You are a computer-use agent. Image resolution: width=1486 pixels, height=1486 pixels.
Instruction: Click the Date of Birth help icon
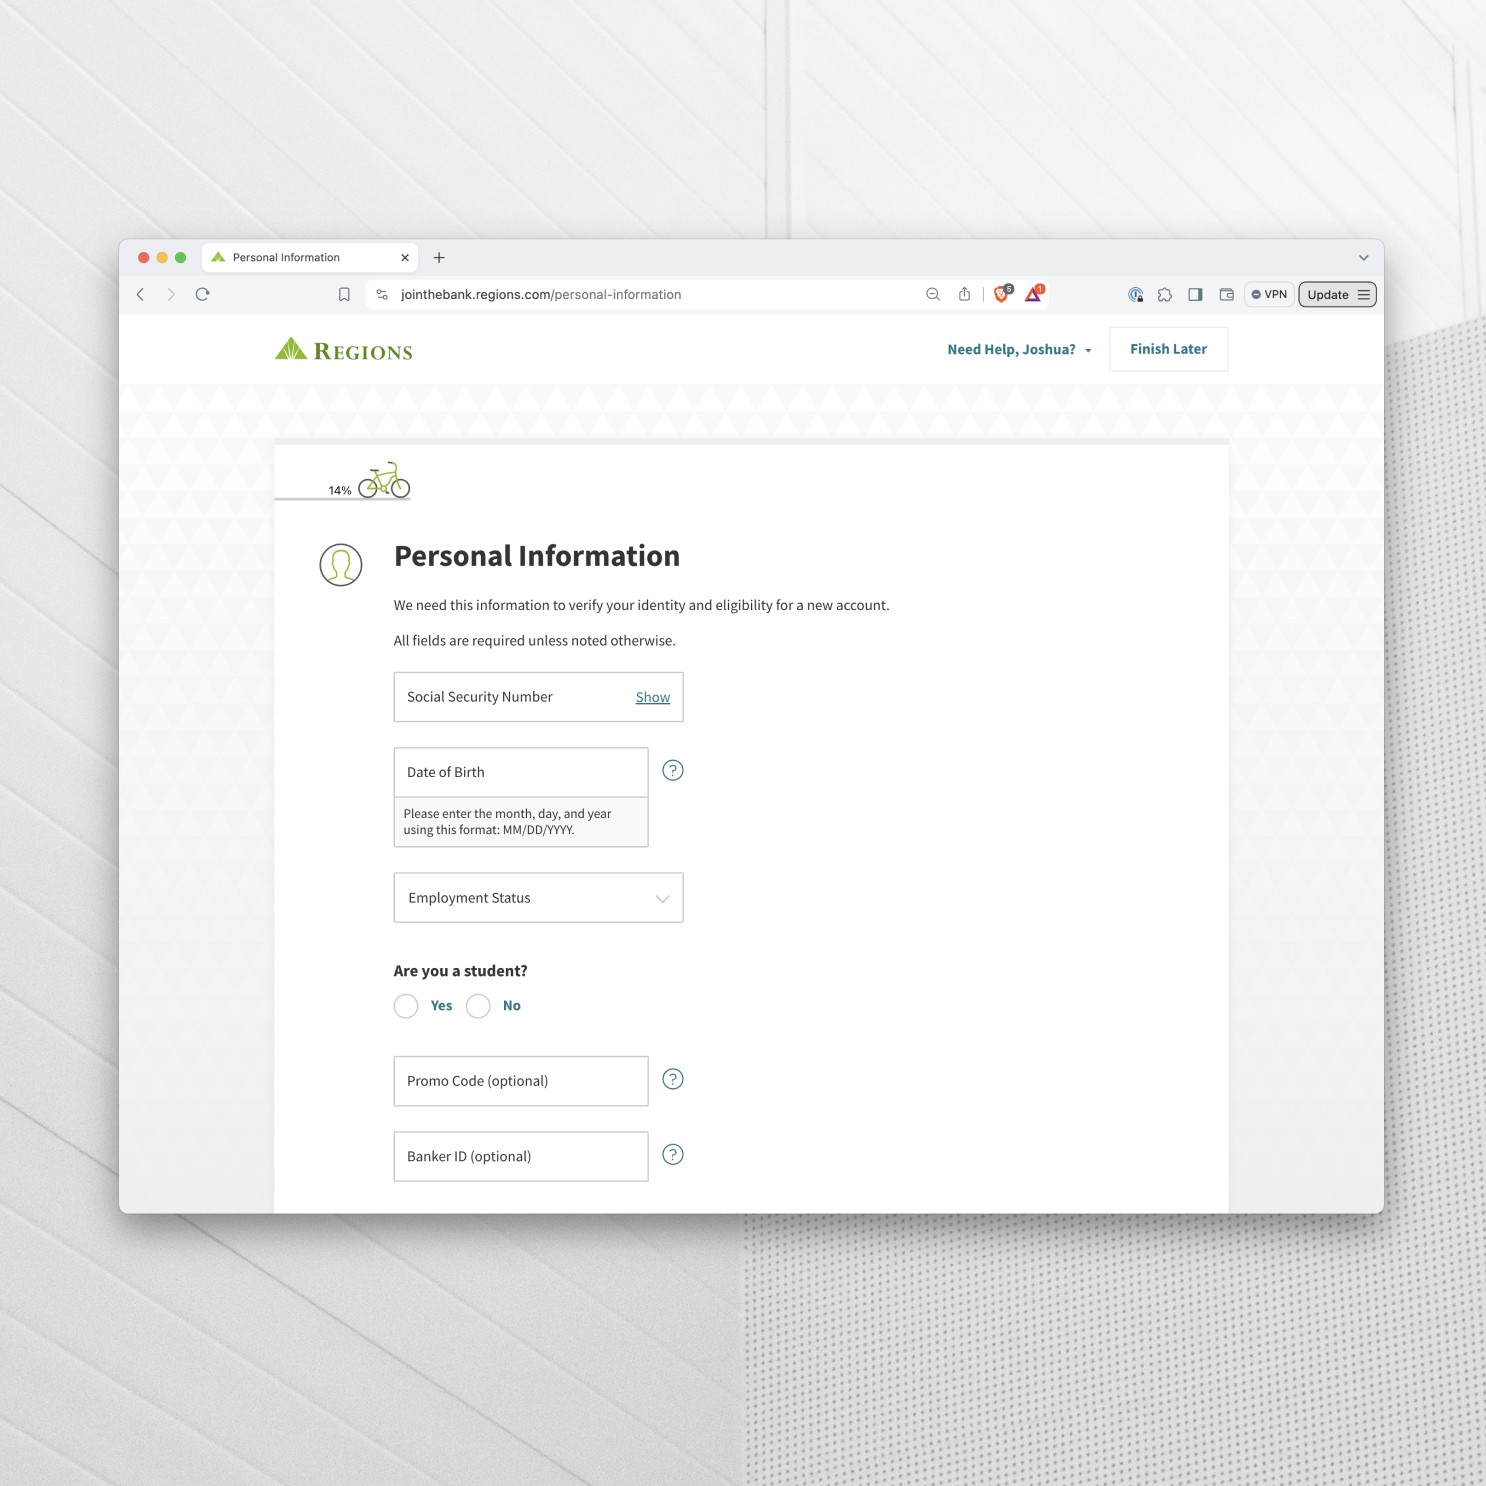pos(672,770)
